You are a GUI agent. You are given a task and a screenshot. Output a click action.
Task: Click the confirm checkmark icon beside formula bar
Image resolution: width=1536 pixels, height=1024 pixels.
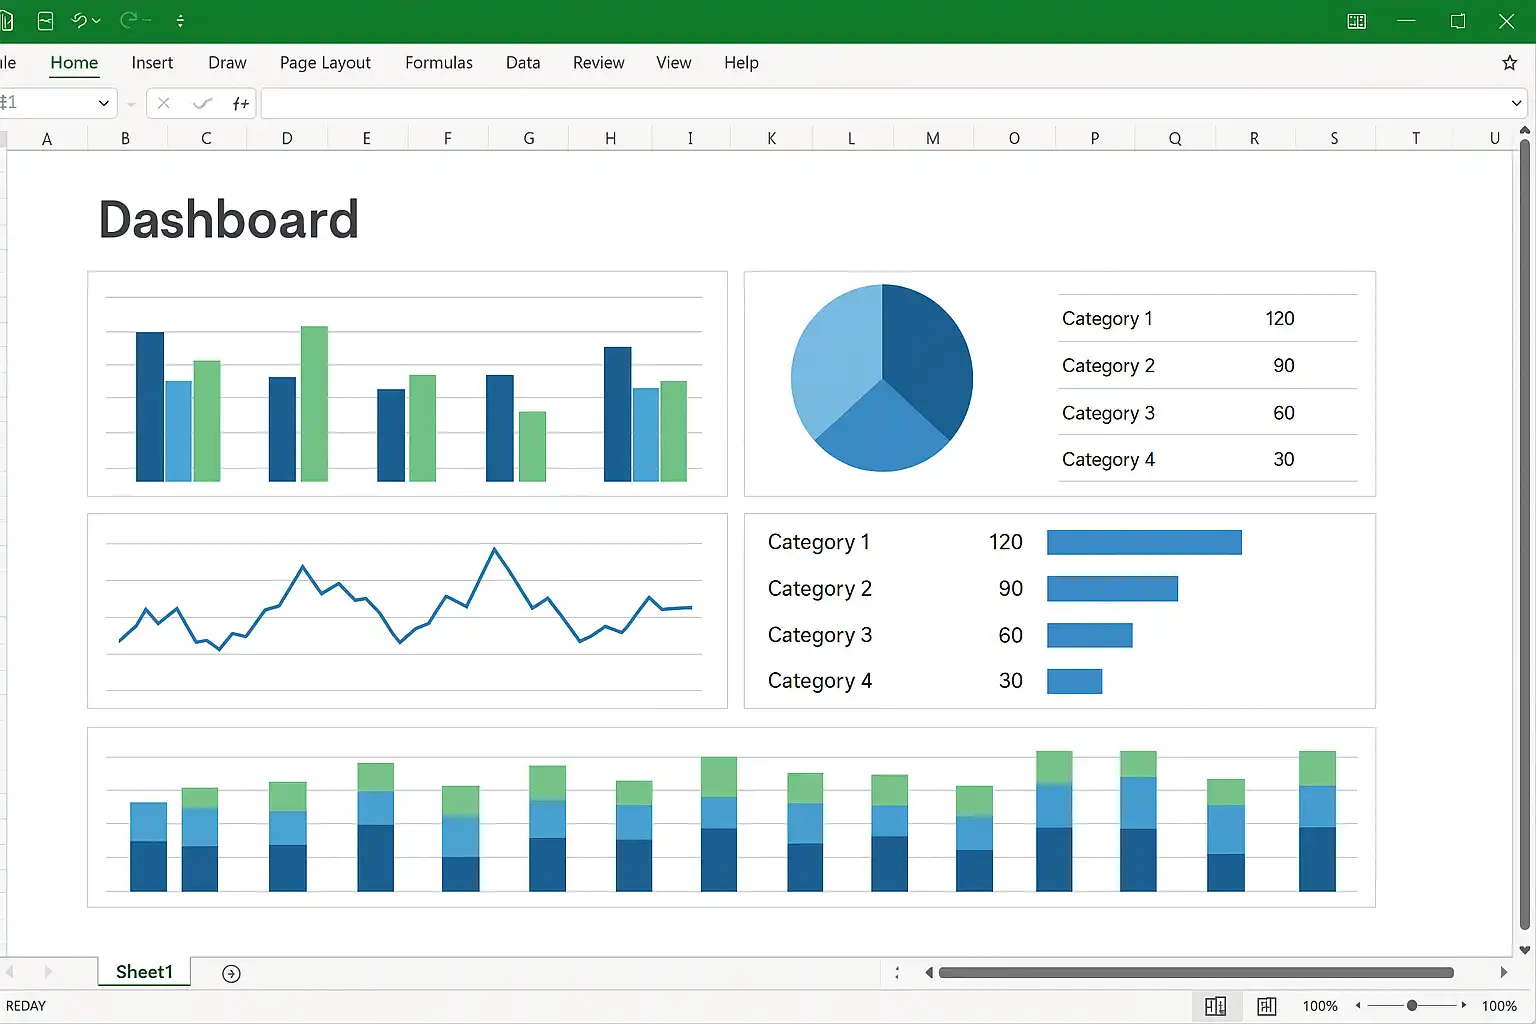[202, 103]
